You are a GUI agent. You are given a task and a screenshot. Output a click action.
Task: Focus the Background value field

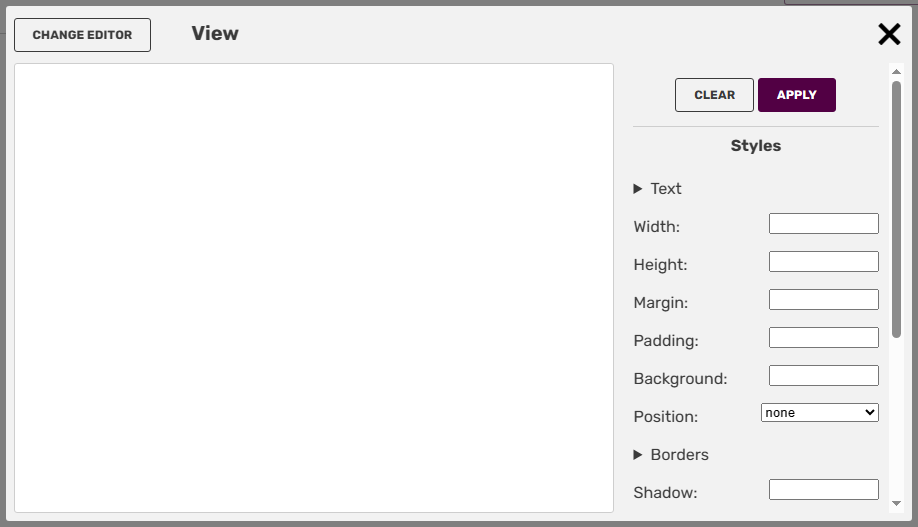(823, 376)
